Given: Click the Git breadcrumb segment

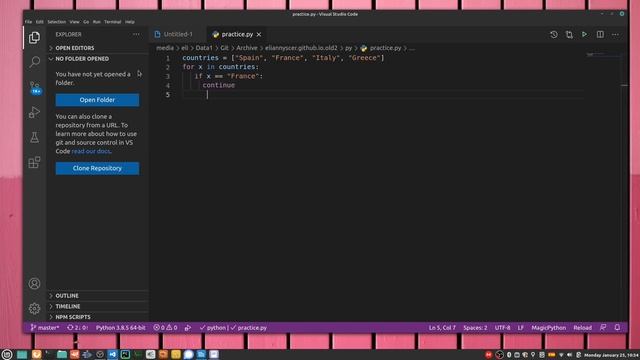Looking at the screenshot, I should pyautogui.click(x=224, y=48).
